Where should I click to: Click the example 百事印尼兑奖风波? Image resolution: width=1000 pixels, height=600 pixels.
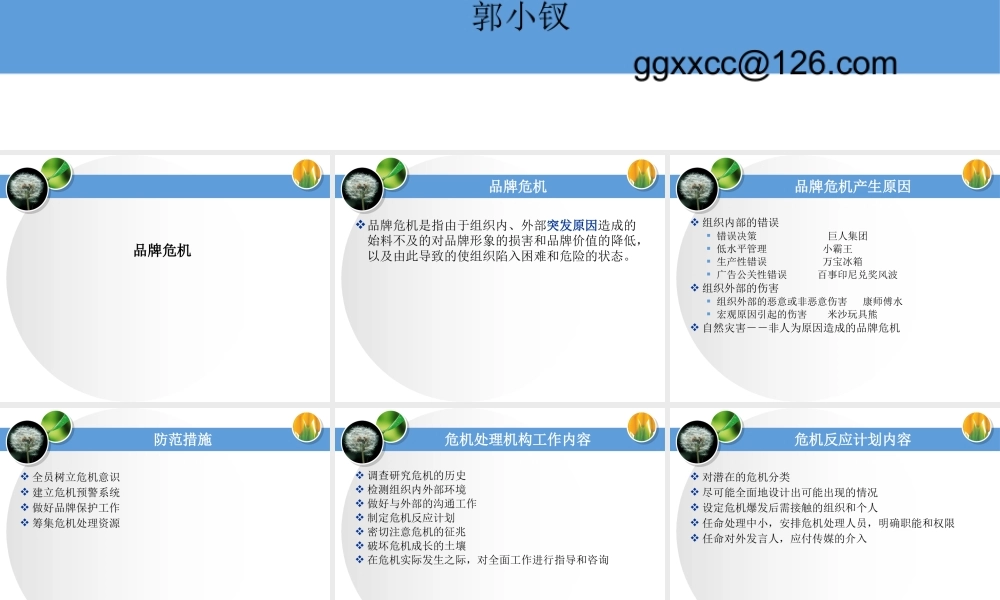(x=857, y=275)
